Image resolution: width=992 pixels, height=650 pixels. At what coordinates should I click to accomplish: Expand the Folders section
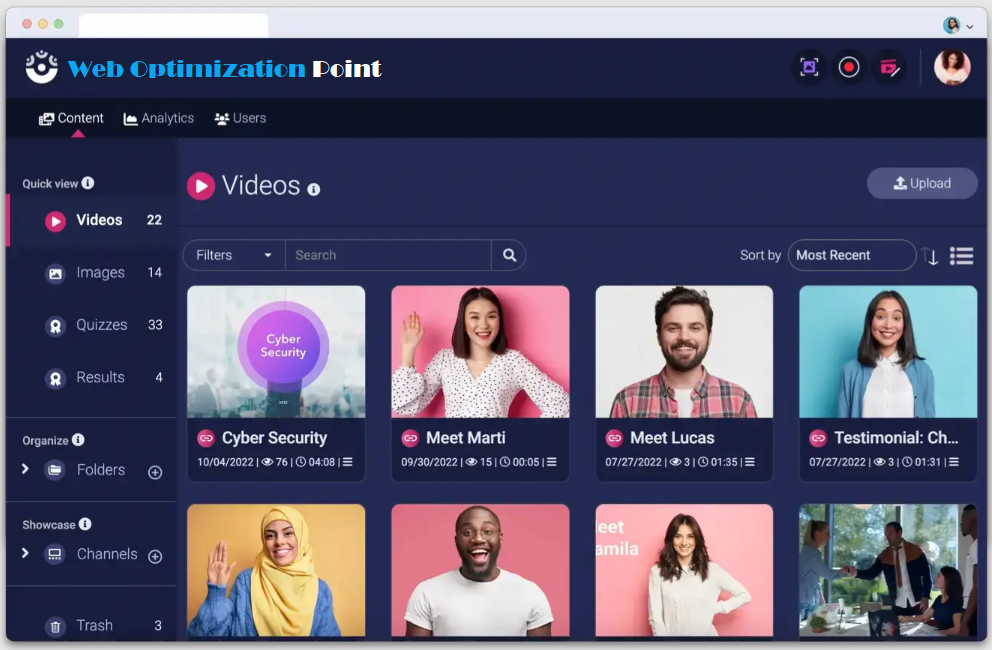click(25, 470)
